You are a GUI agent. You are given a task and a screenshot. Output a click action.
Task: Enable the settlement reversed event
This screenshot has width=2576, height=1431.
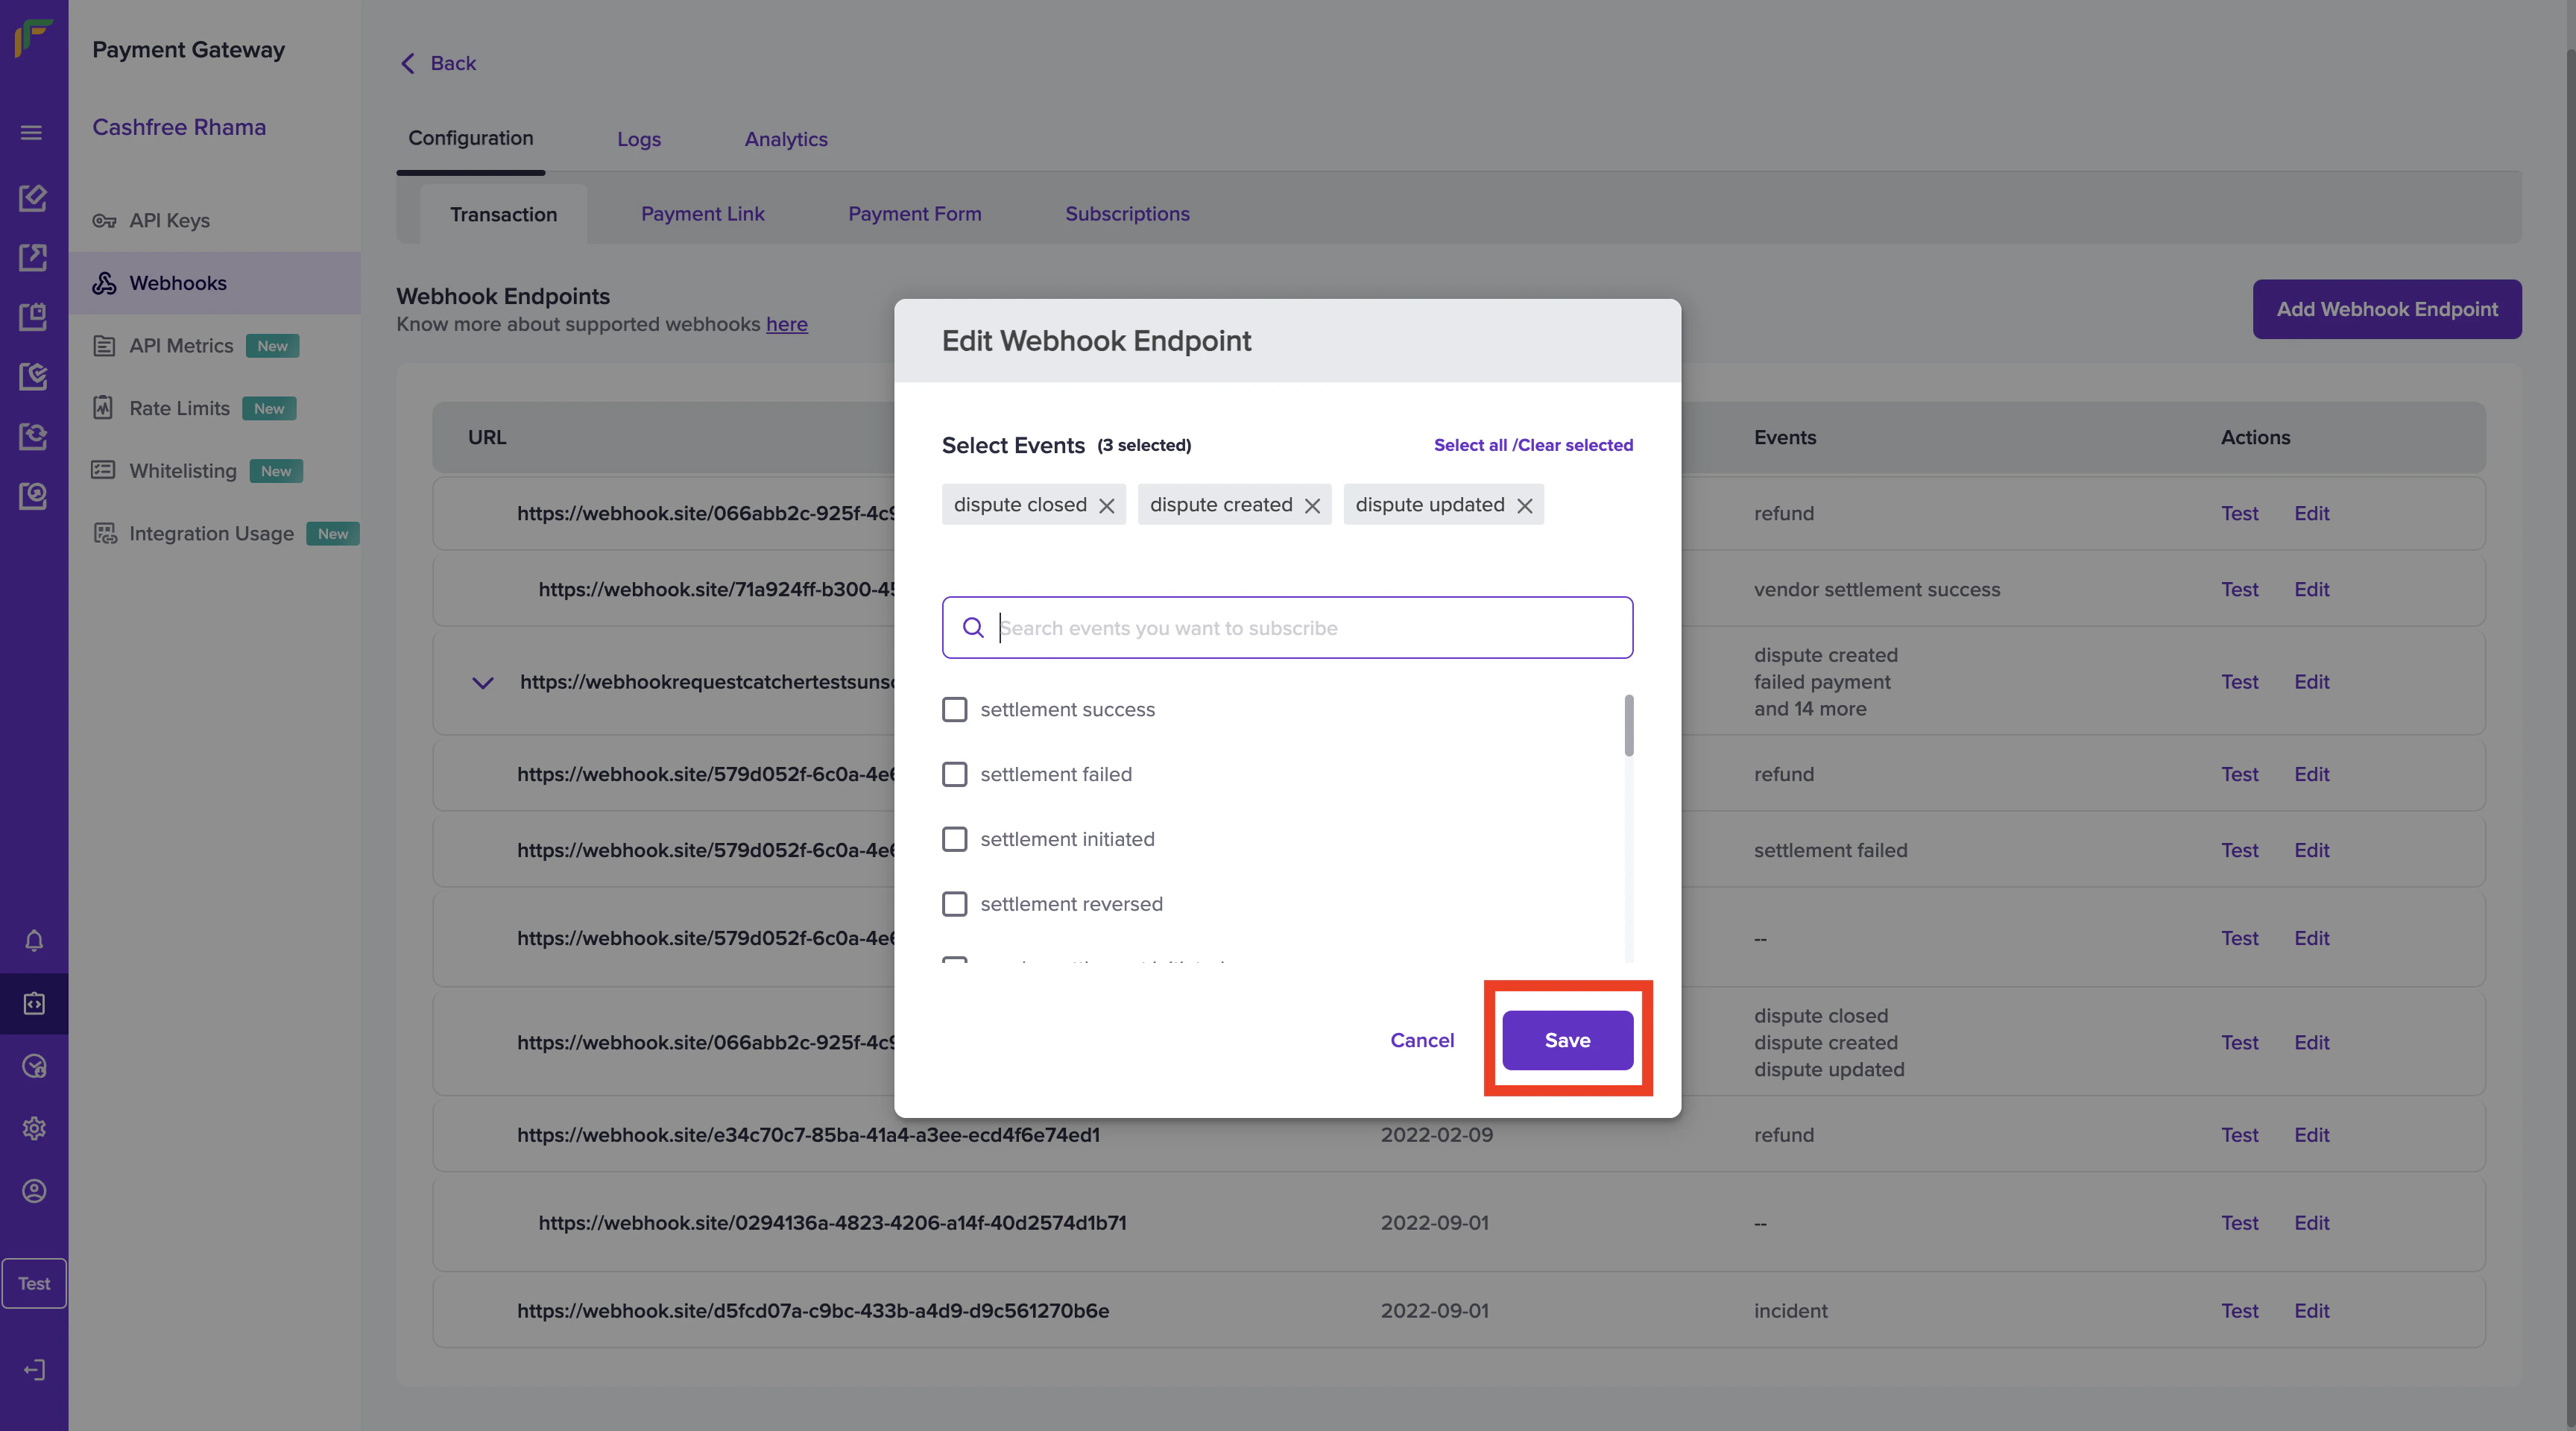pos(955,904)
